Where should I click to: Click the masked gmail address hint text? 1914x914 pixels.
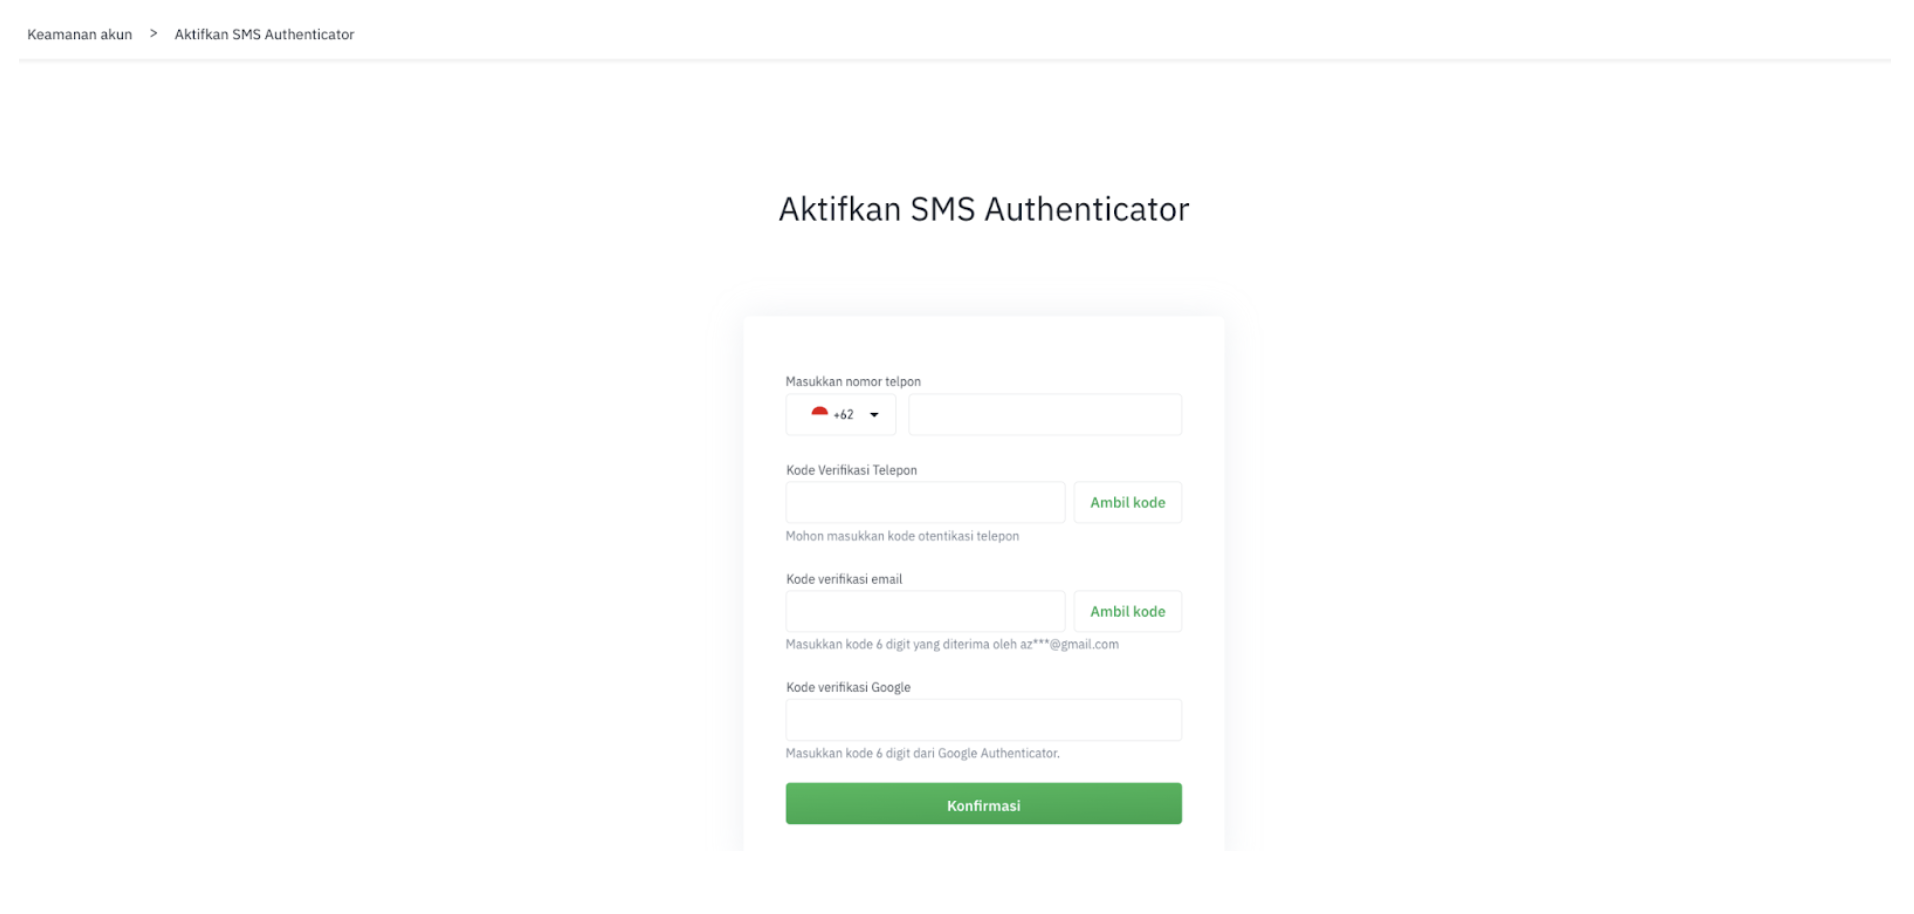tap(1069, 644)
